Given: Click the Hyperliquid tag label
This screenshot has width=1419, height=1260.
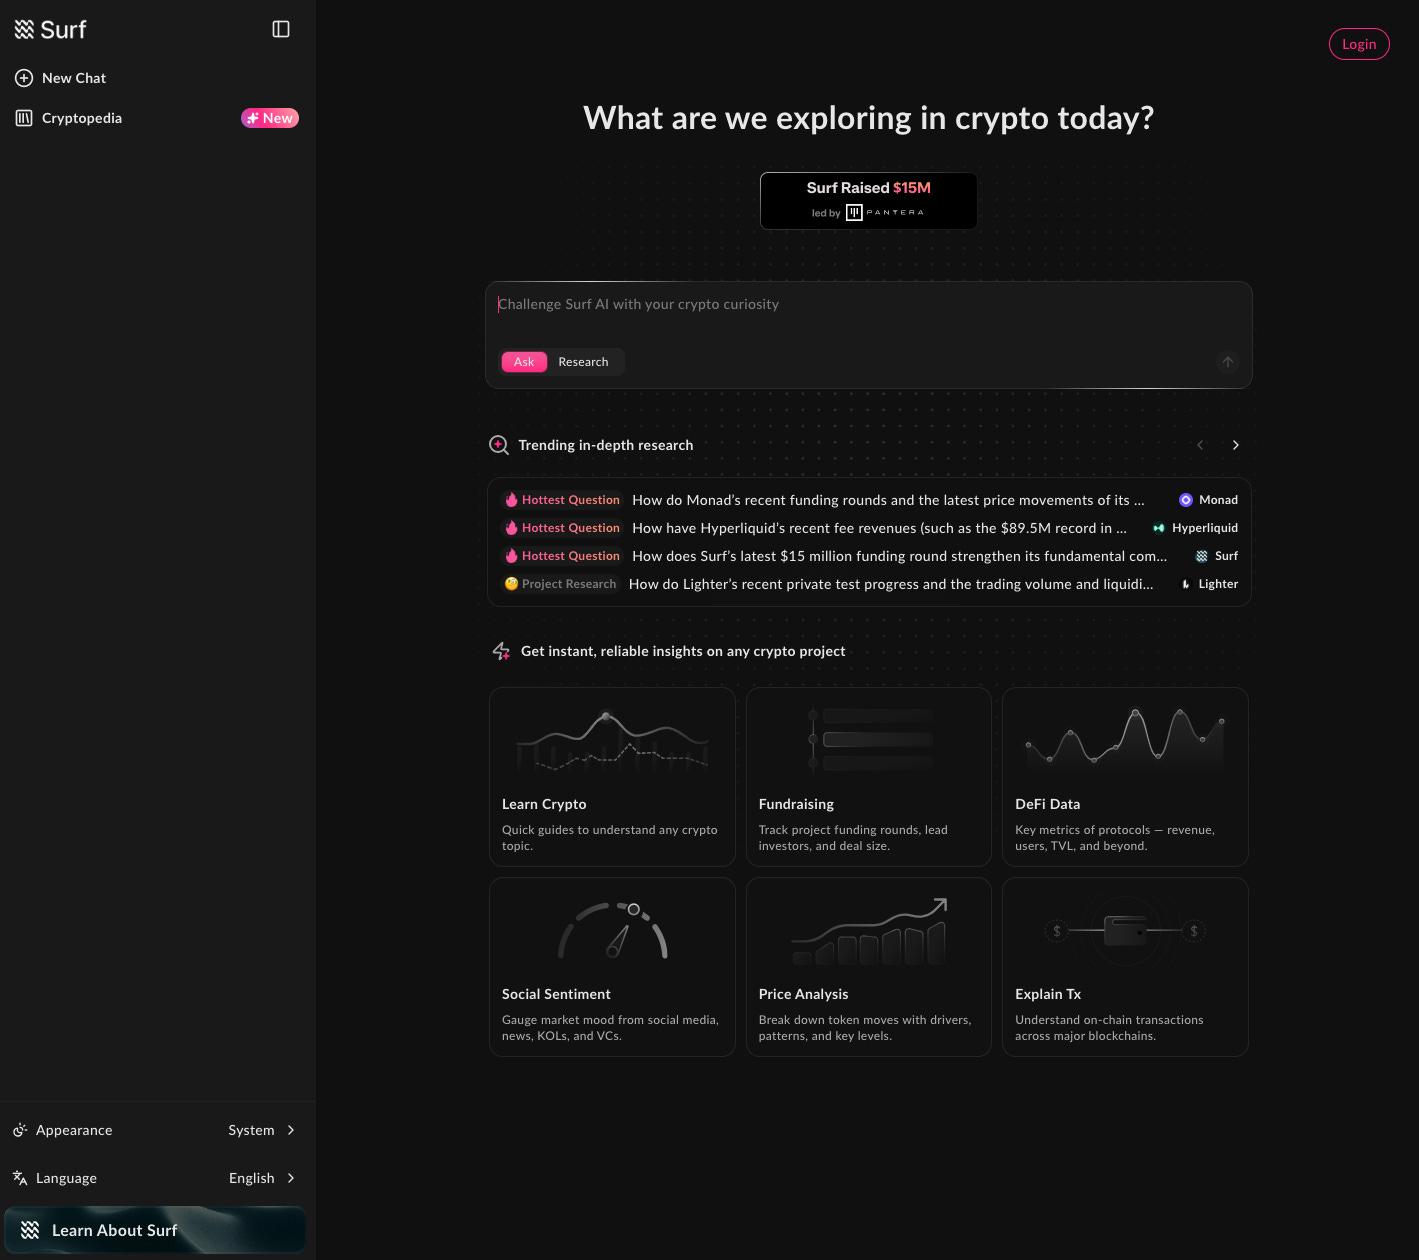Looking at the screenshot, I should [1205, 528].
